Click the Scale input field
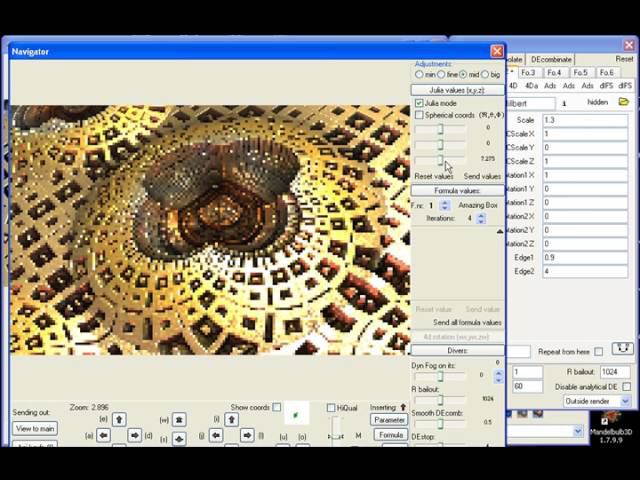Screen dimensions: 640x480 [x=585, y=120]
